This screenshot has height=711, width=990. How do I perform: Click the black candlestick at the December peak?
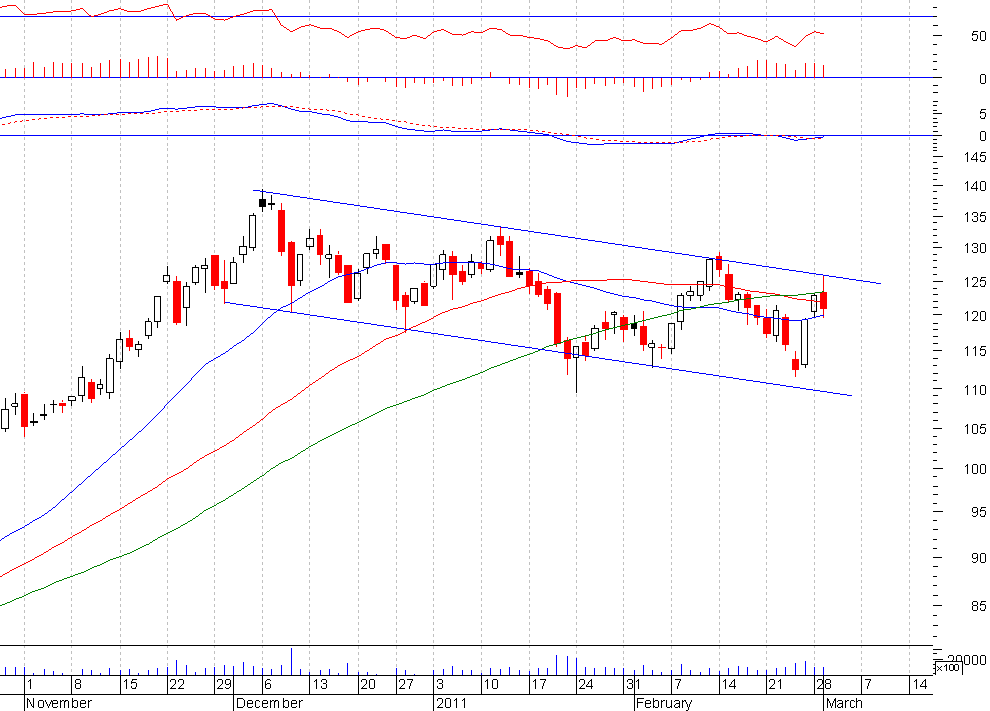coord(263,202)
